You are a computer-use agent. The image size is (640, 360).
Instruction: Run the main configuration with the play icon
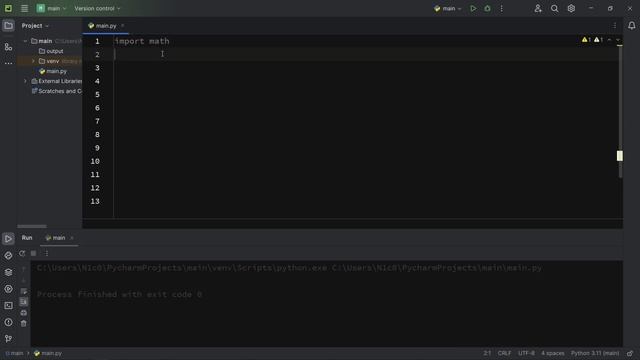point(473,8)
